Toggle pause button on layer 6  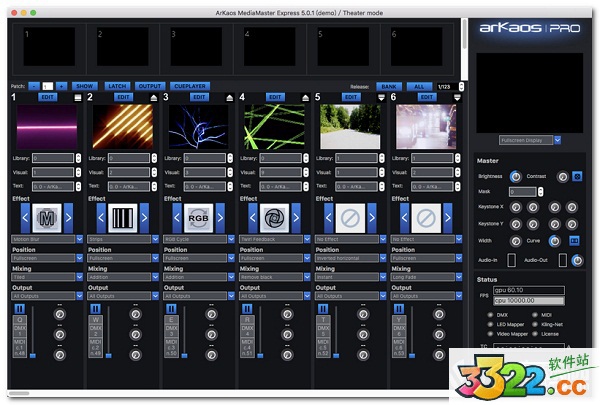(399, 309)
